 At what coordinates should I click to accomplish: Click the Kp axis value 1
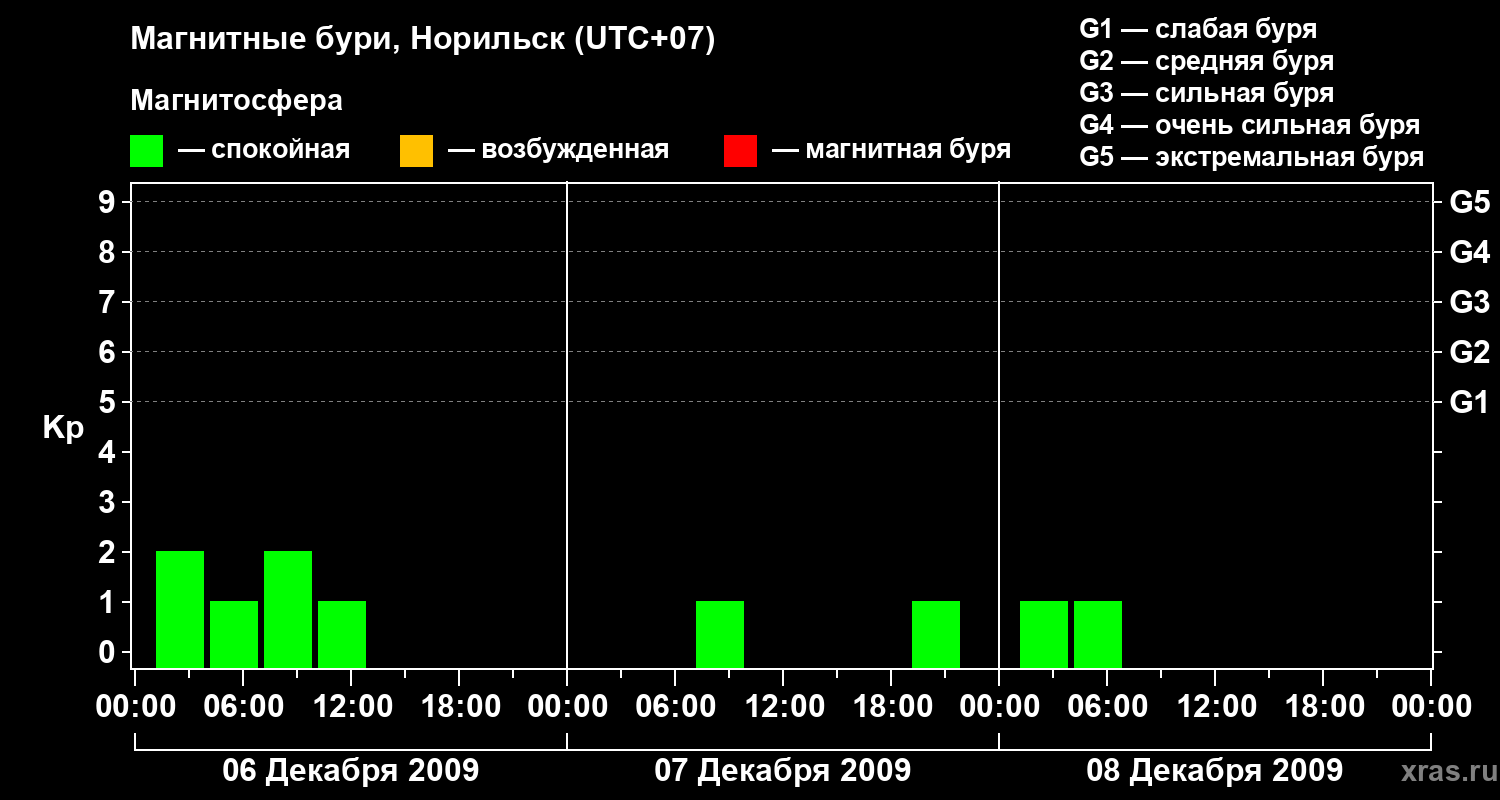[x=109, y=602]
